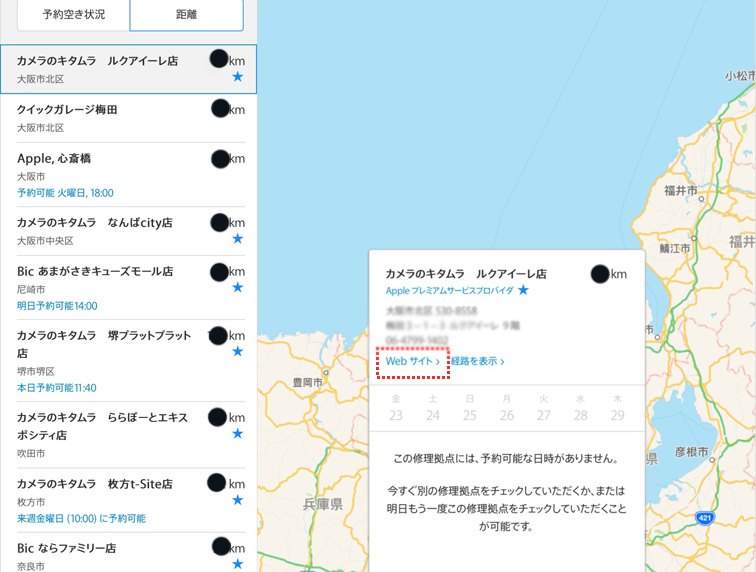Click 豊岡市 label on the map
This screenshot has height=572, width=756.
click(x=308, y=382)
